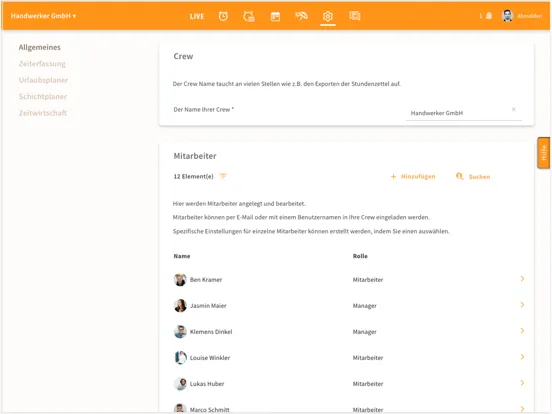Open the time tracking clock icon
This screenshot has width=552, height=414.
click(x=223, y=16)
